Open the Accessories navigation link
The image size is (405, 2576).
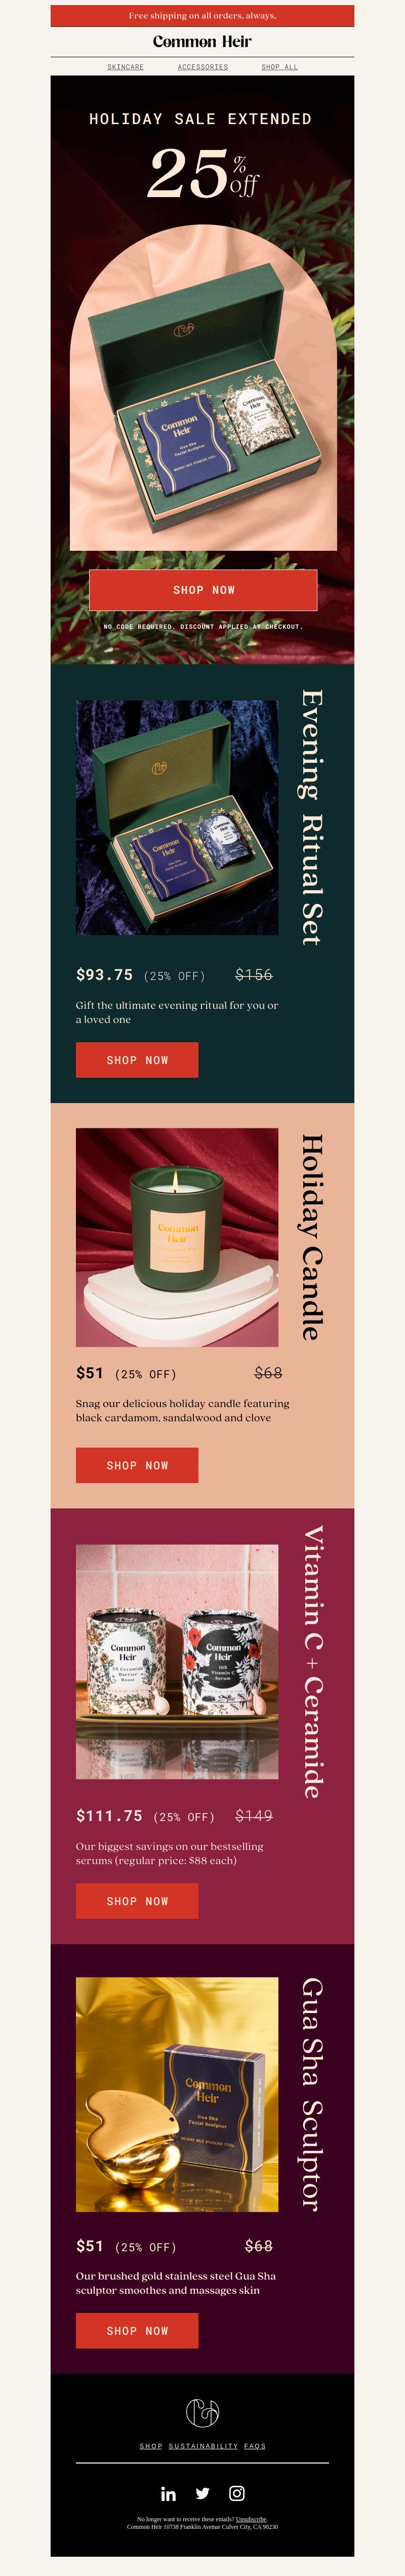coord(203,67)
